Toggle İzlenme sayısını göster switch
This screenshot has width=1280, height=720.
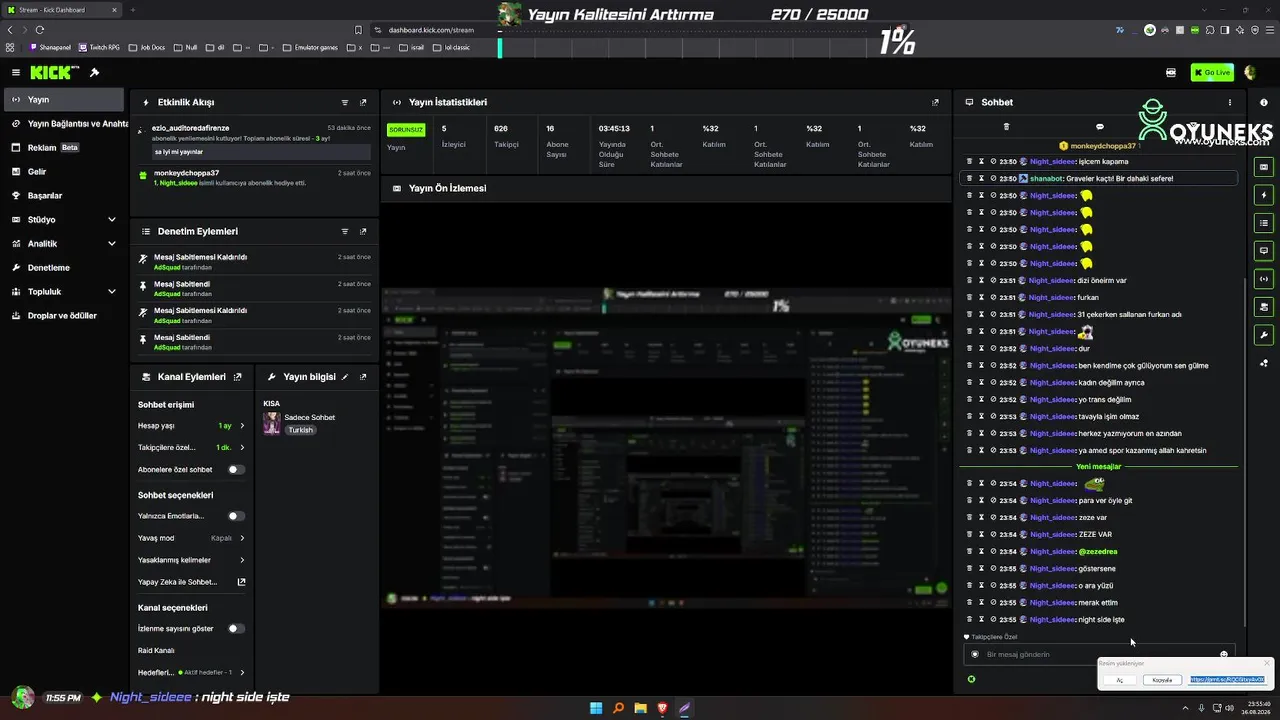coord(236,628)
